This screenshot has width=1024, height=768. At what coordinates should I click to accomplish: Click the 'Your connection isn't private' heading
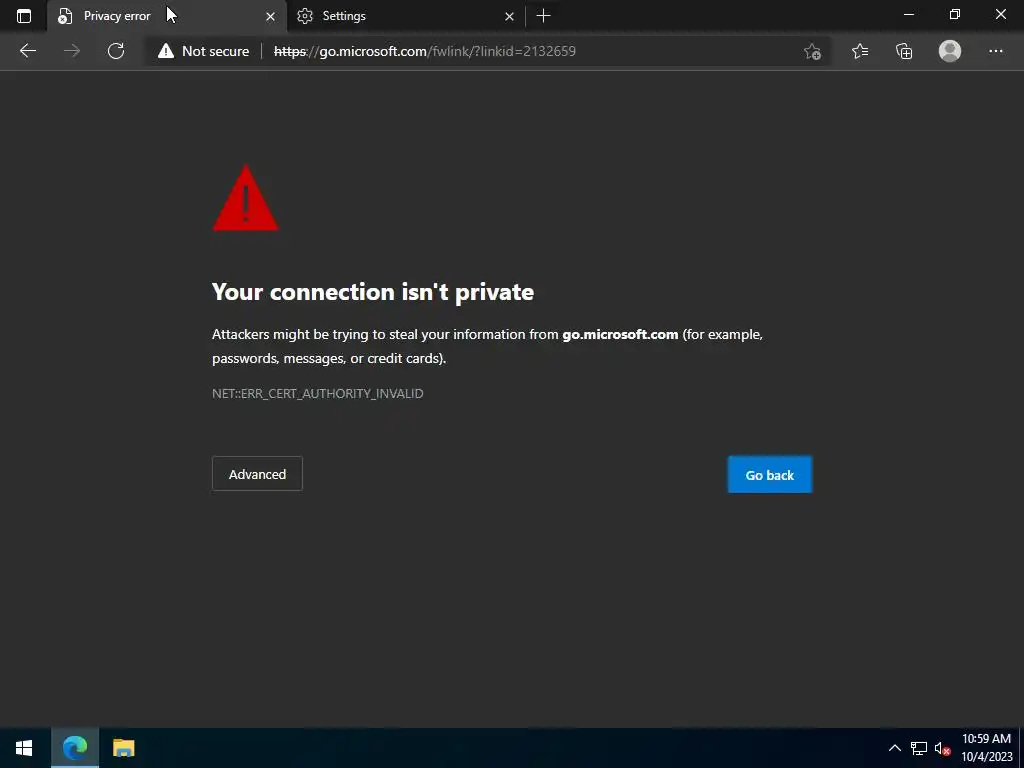pyautogui.click(x=373, y=292)
